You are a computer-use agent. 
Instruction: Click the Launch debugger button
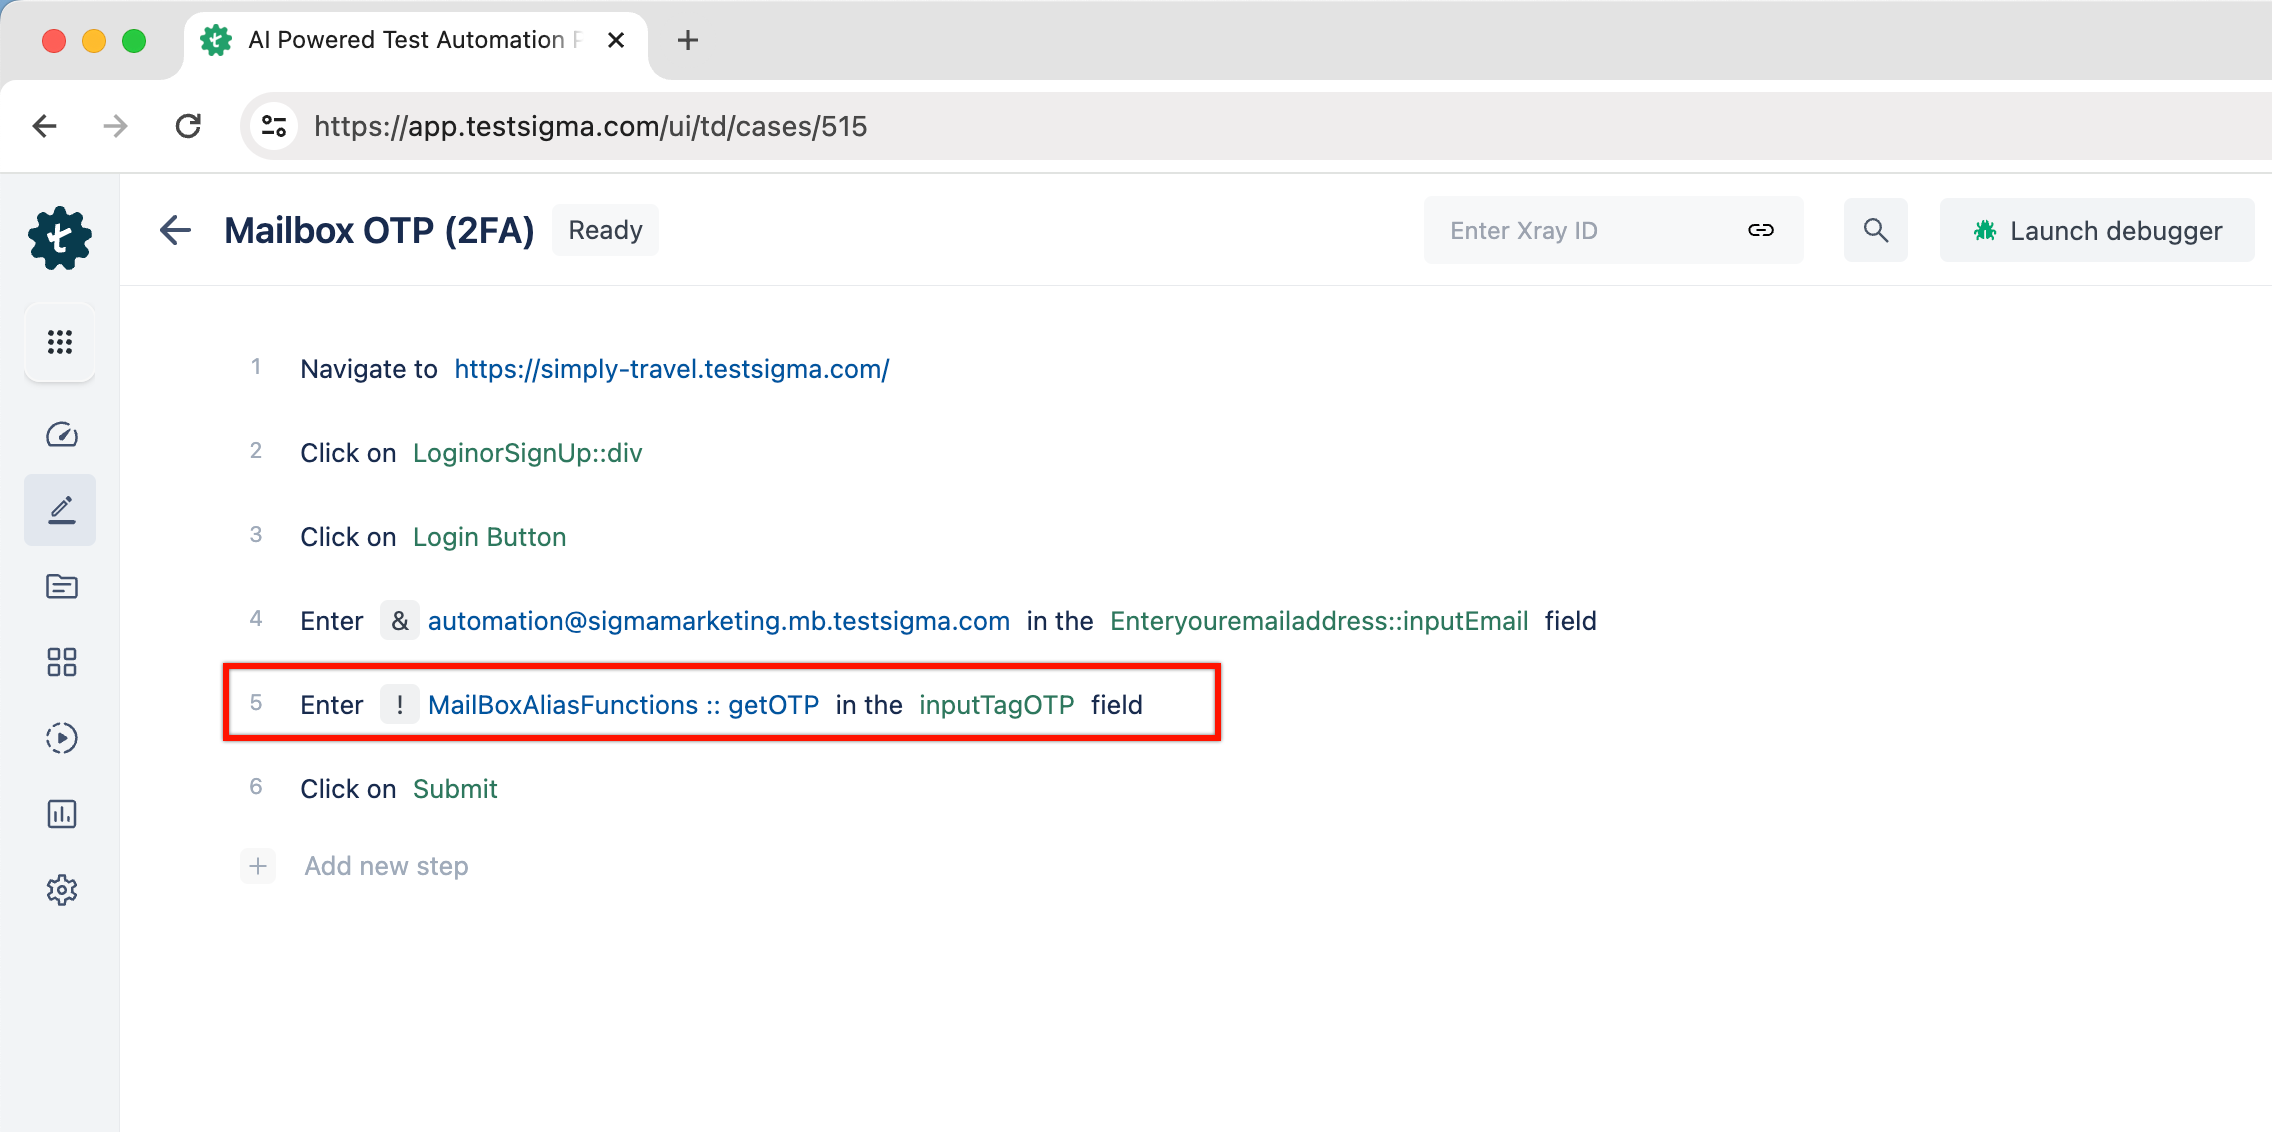coord(2097,230)
